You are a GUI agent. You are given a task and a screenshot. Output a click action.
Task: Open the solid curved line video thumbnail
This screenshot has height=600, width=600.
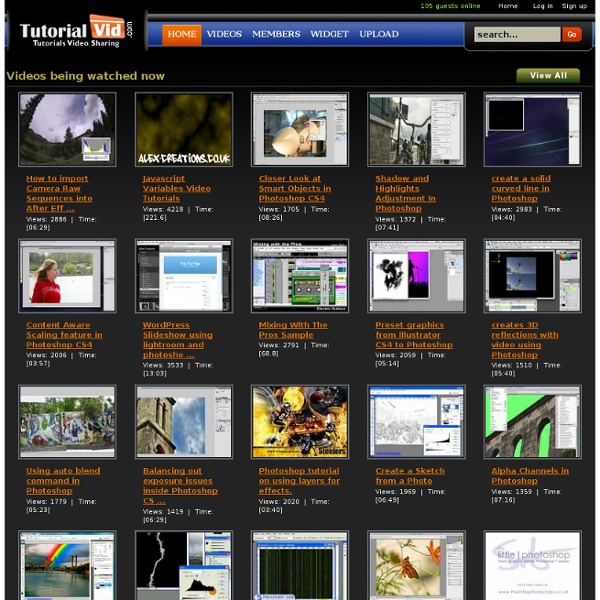[x=532, y=129]
